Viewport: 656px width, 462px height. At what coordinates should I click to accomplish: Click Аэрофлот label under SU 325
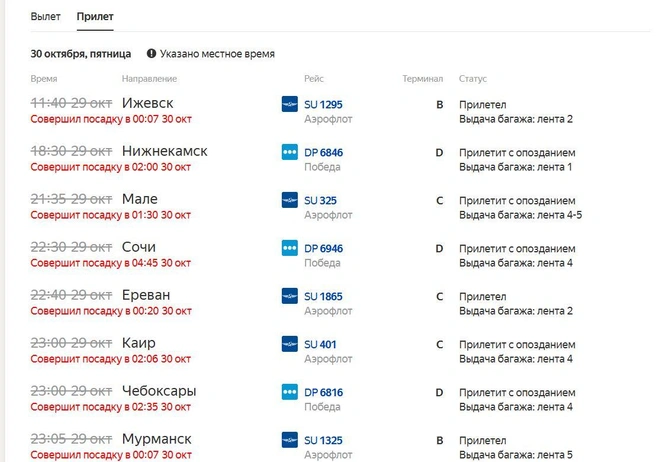328,215
